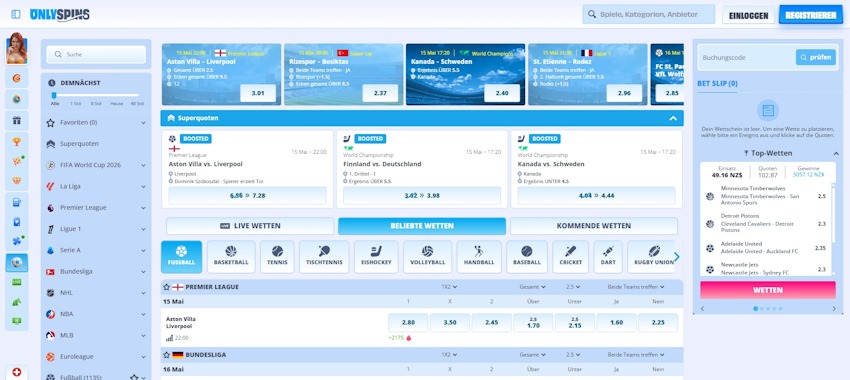
Task: Open Kanada - Schweden featured bet card
Action: tap(465, 74)
